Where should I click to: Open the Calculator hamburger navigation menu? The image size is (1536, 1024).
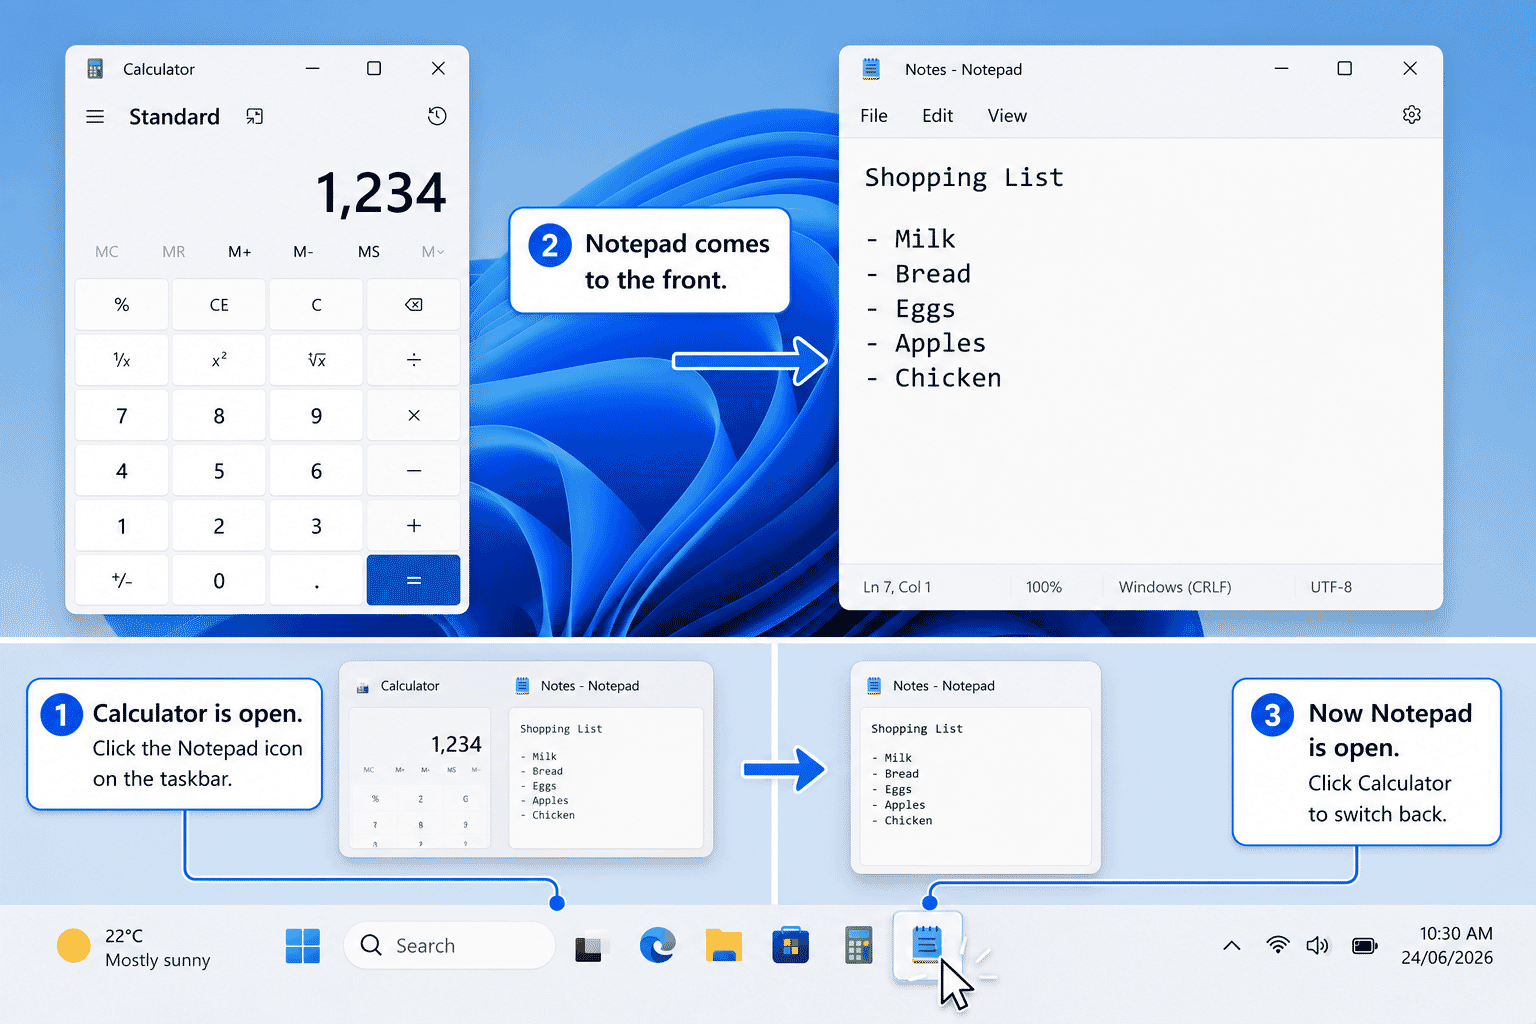coord(95,117)
